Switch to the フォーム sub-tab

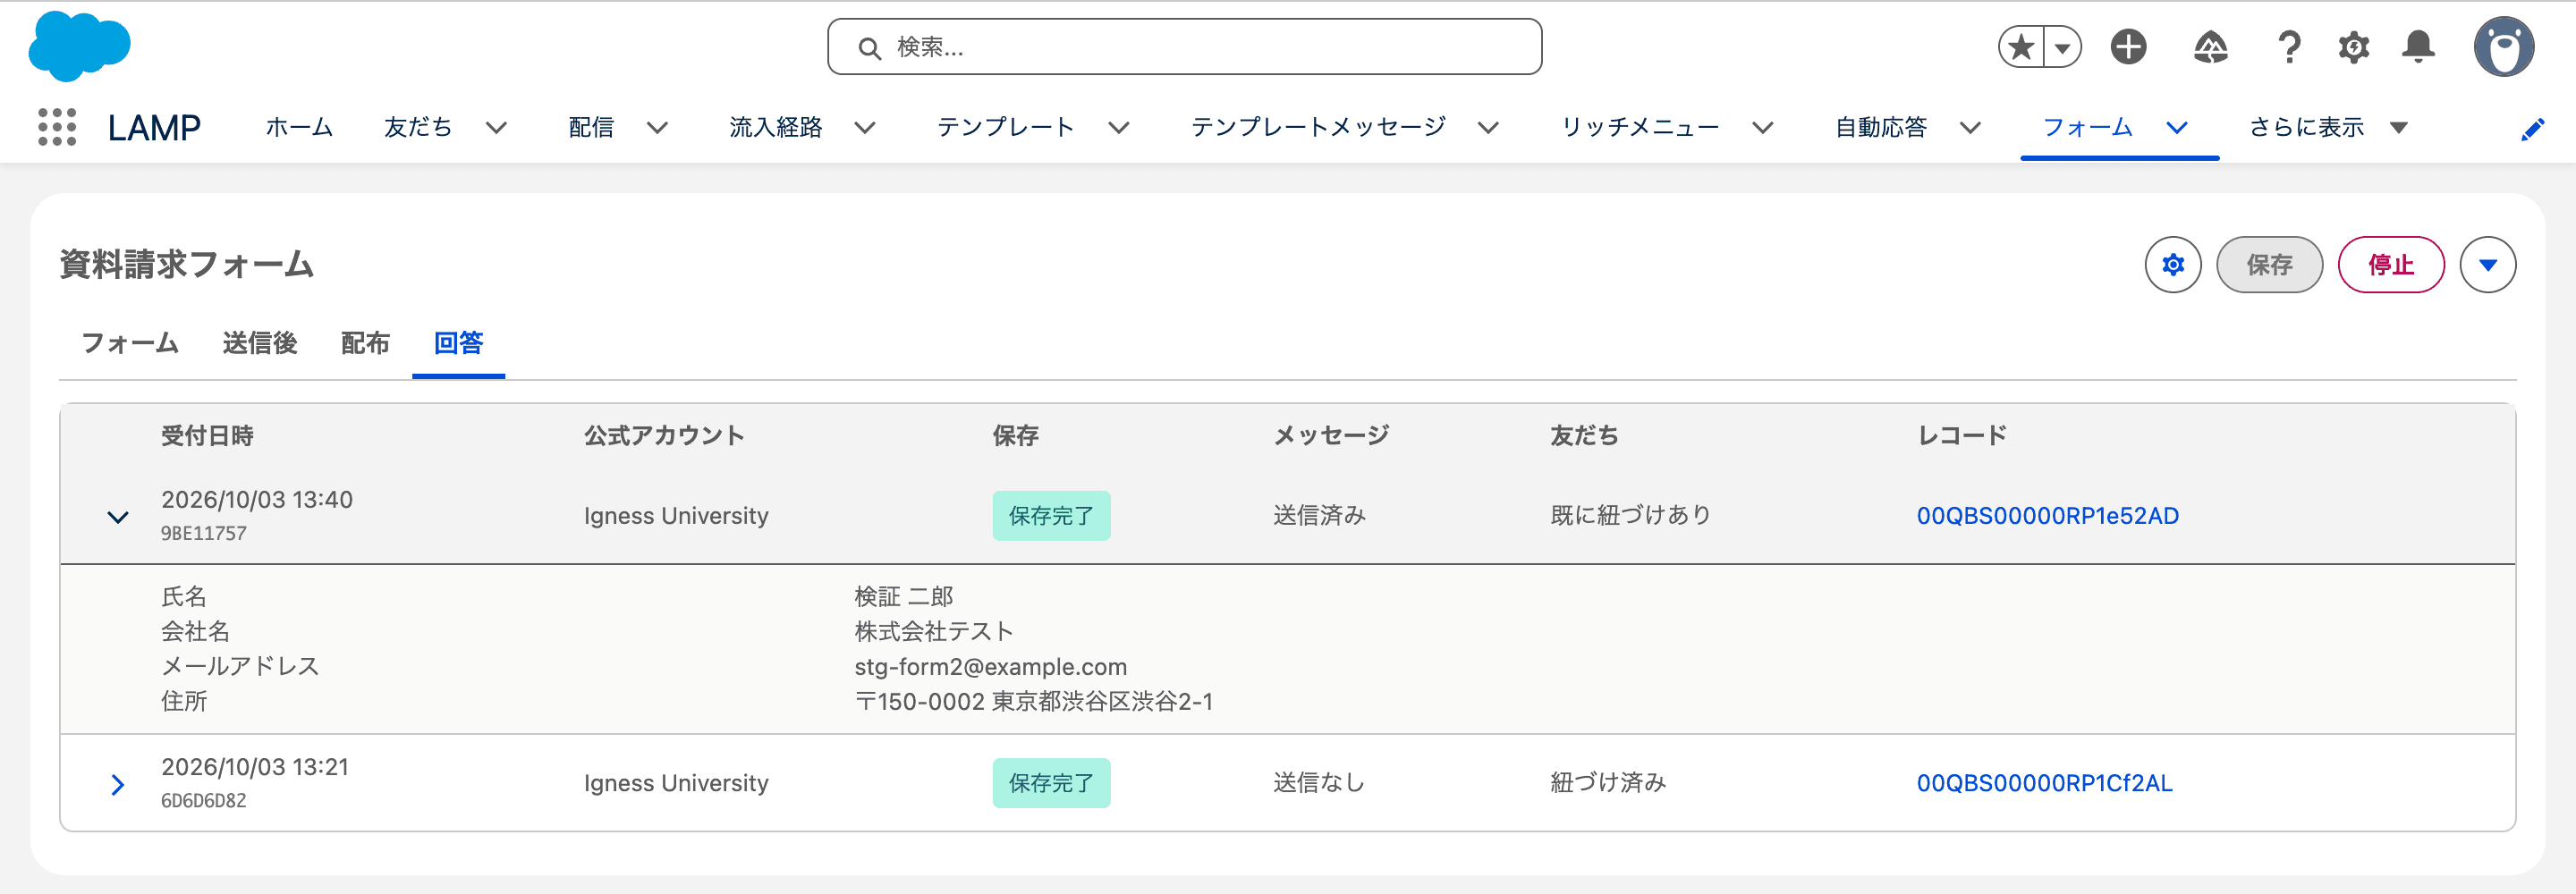pyautogui.click(x=130, y=343)
